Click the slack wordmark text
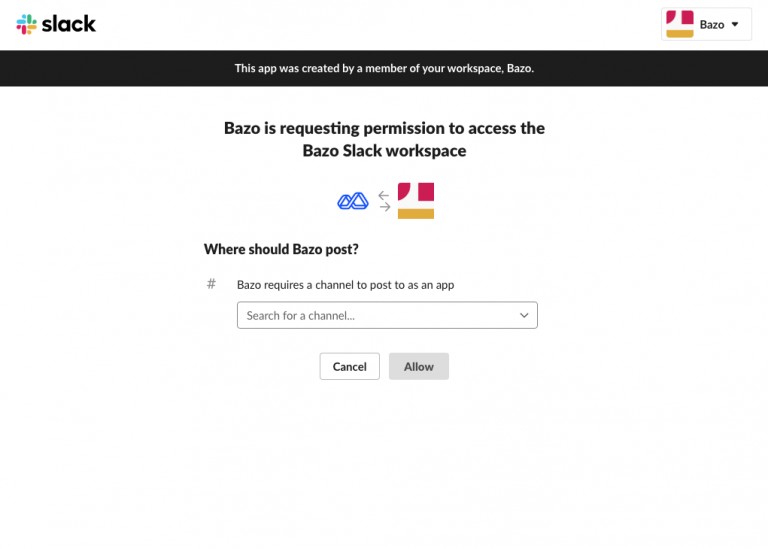 coord(69,24)
